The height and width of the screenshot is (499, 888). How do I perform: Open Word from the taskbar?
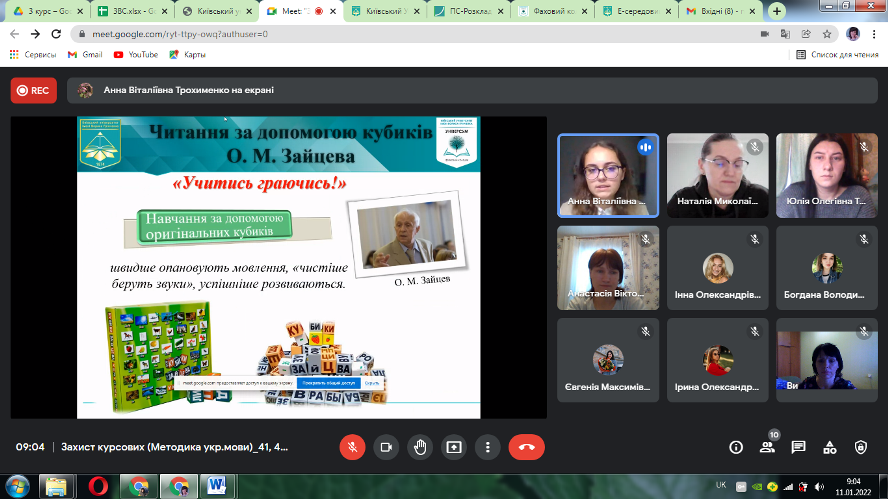click(x=216, y=487)
